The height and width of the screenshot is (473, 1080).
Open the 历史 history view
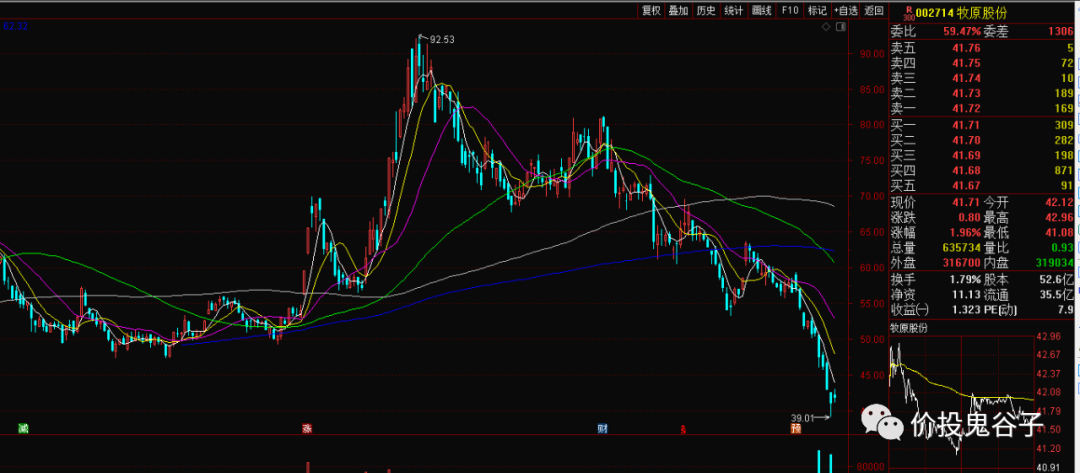[706, 11]
